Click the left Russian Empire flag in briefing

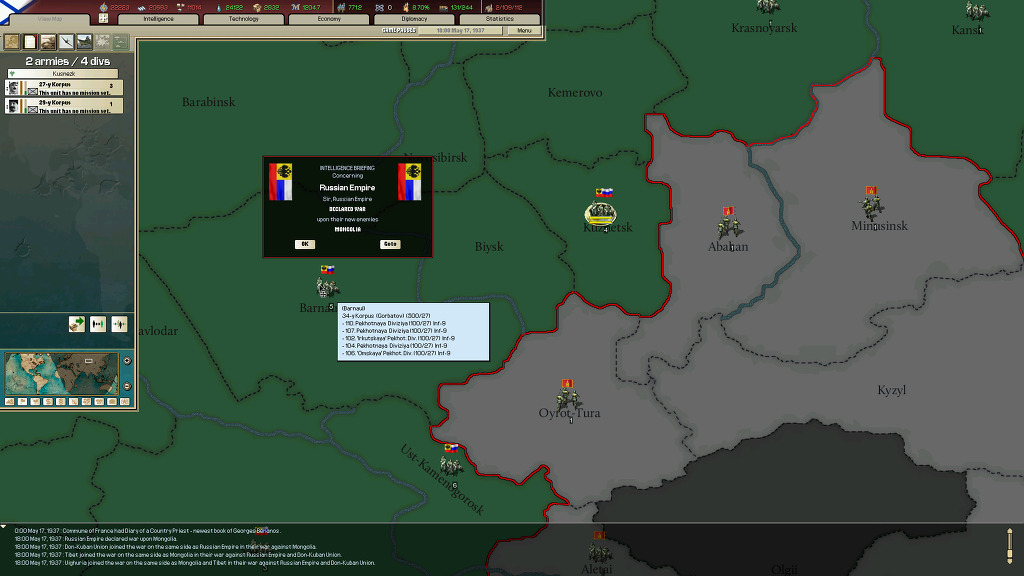tap(280, 182)
